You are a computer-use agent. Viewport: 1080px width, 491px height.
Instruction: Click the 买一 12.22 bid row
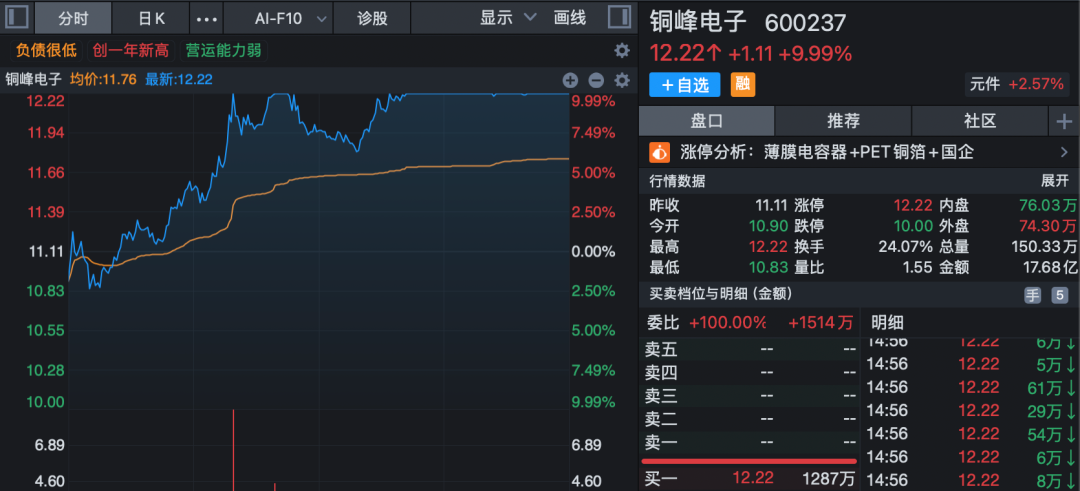749,477
